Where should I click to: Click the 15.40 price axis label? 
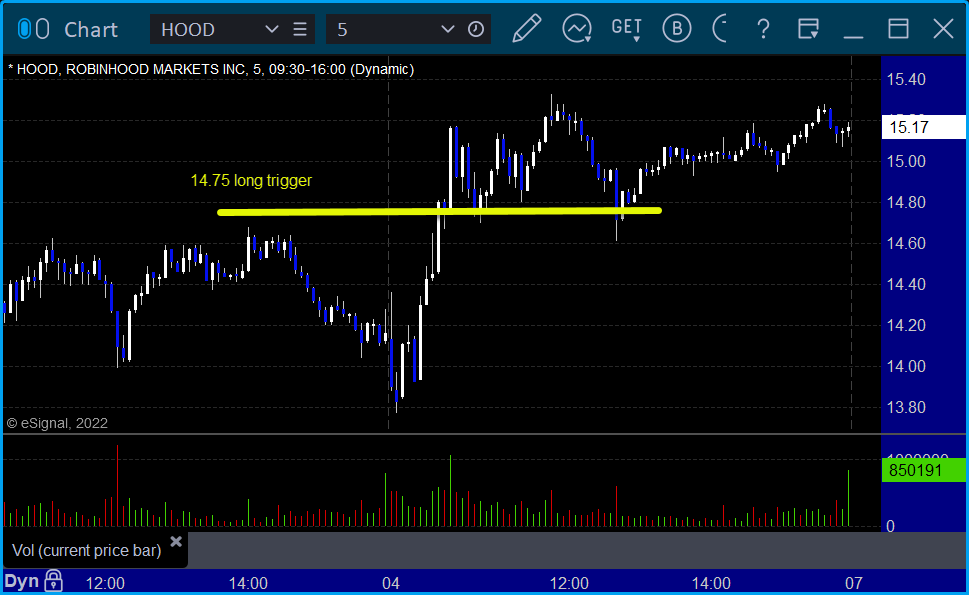click(x=906, y=79)
